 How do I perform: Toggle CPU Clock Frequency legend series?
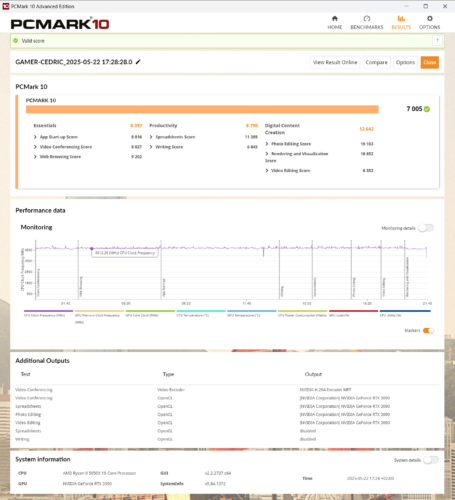coord(48,313)
